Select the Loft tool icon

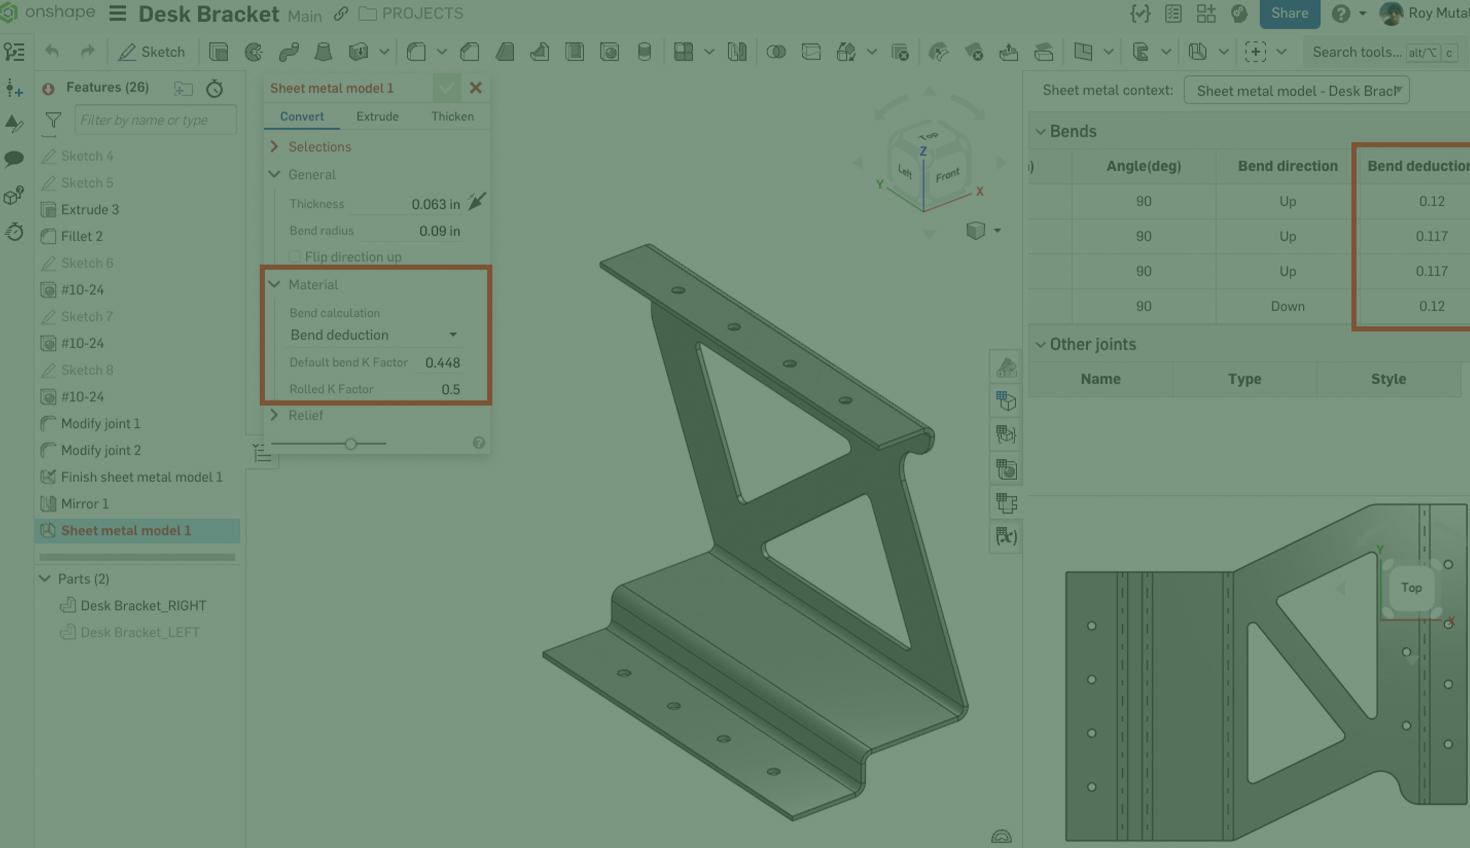(323, 52)
